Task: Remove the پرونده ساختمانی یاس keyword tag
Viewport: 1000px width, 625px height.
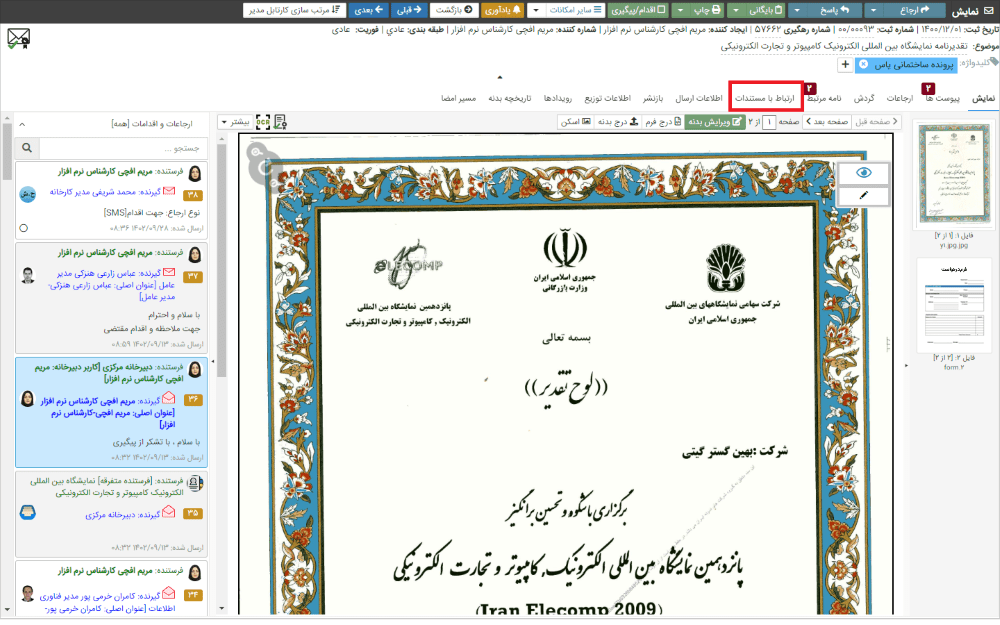Action: [862, 65]
